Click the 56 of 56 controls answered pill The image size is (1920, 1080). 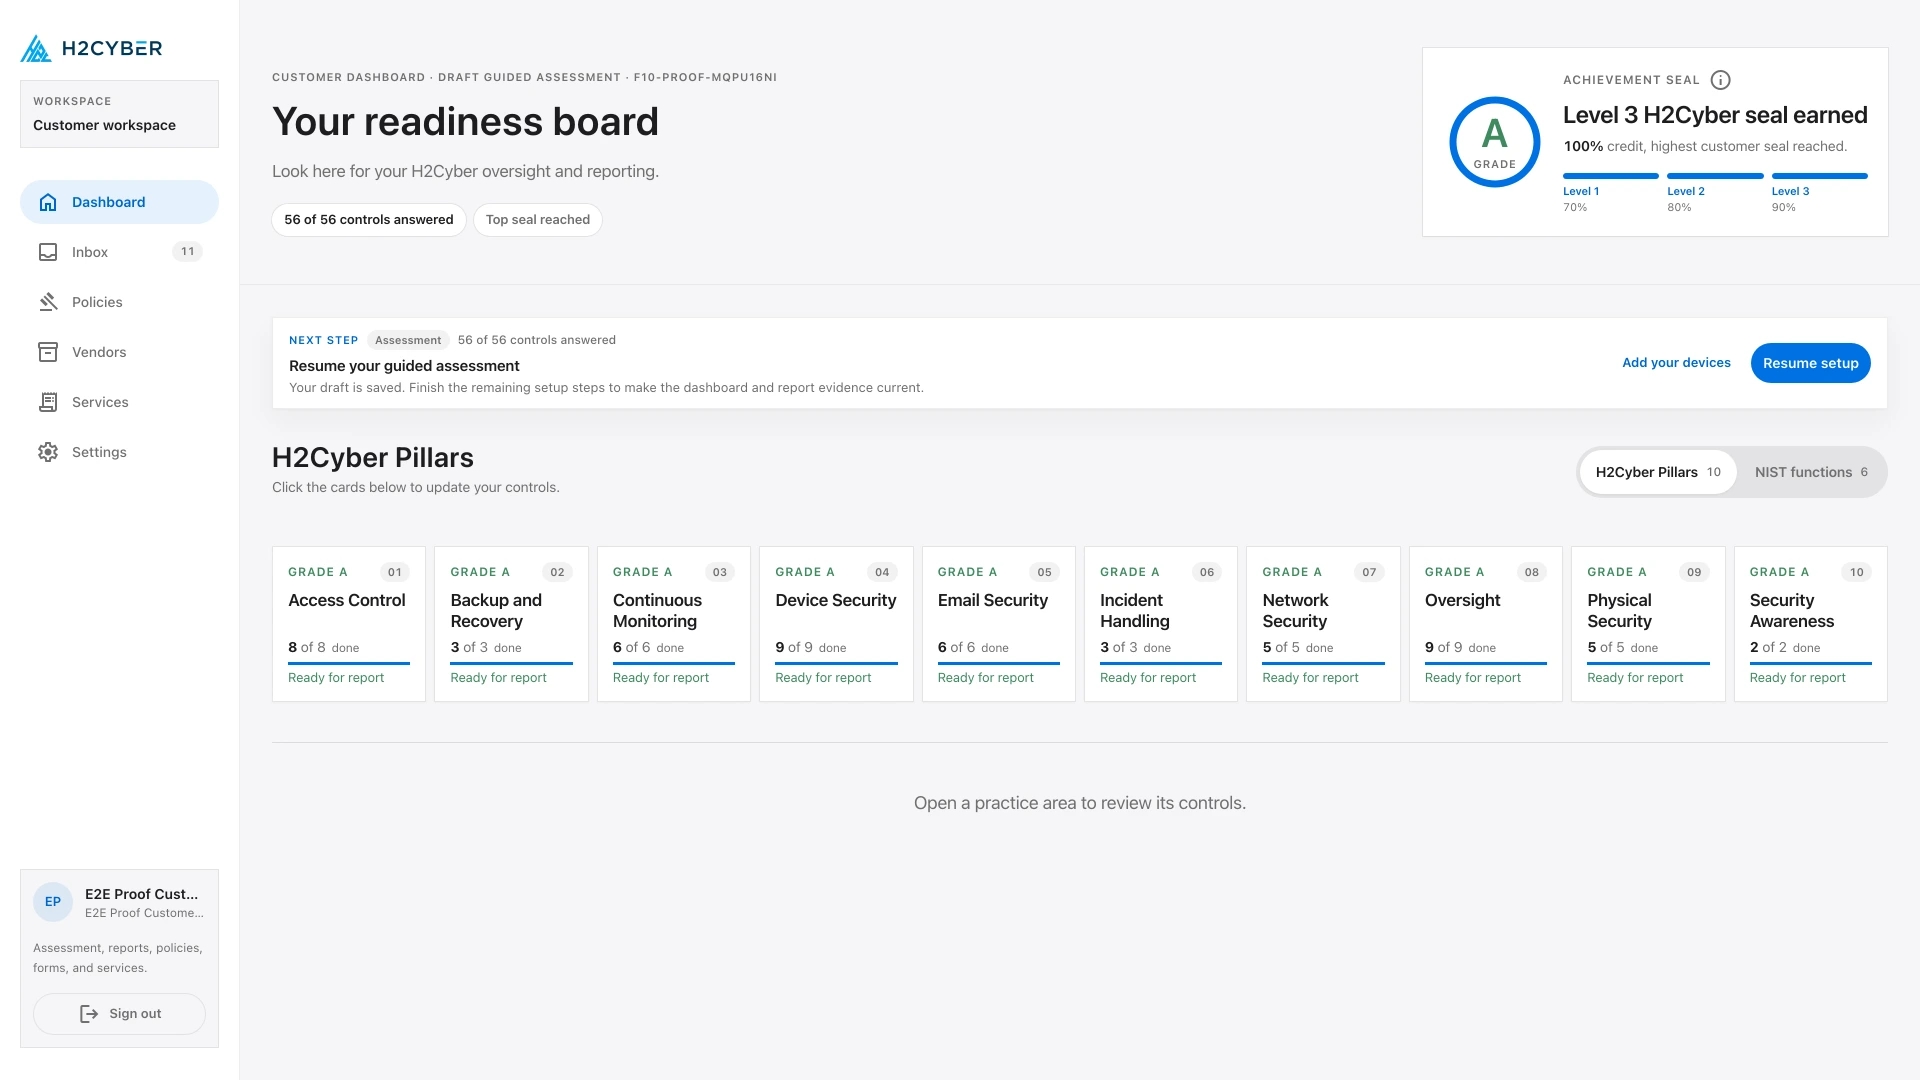pos(369,220)
